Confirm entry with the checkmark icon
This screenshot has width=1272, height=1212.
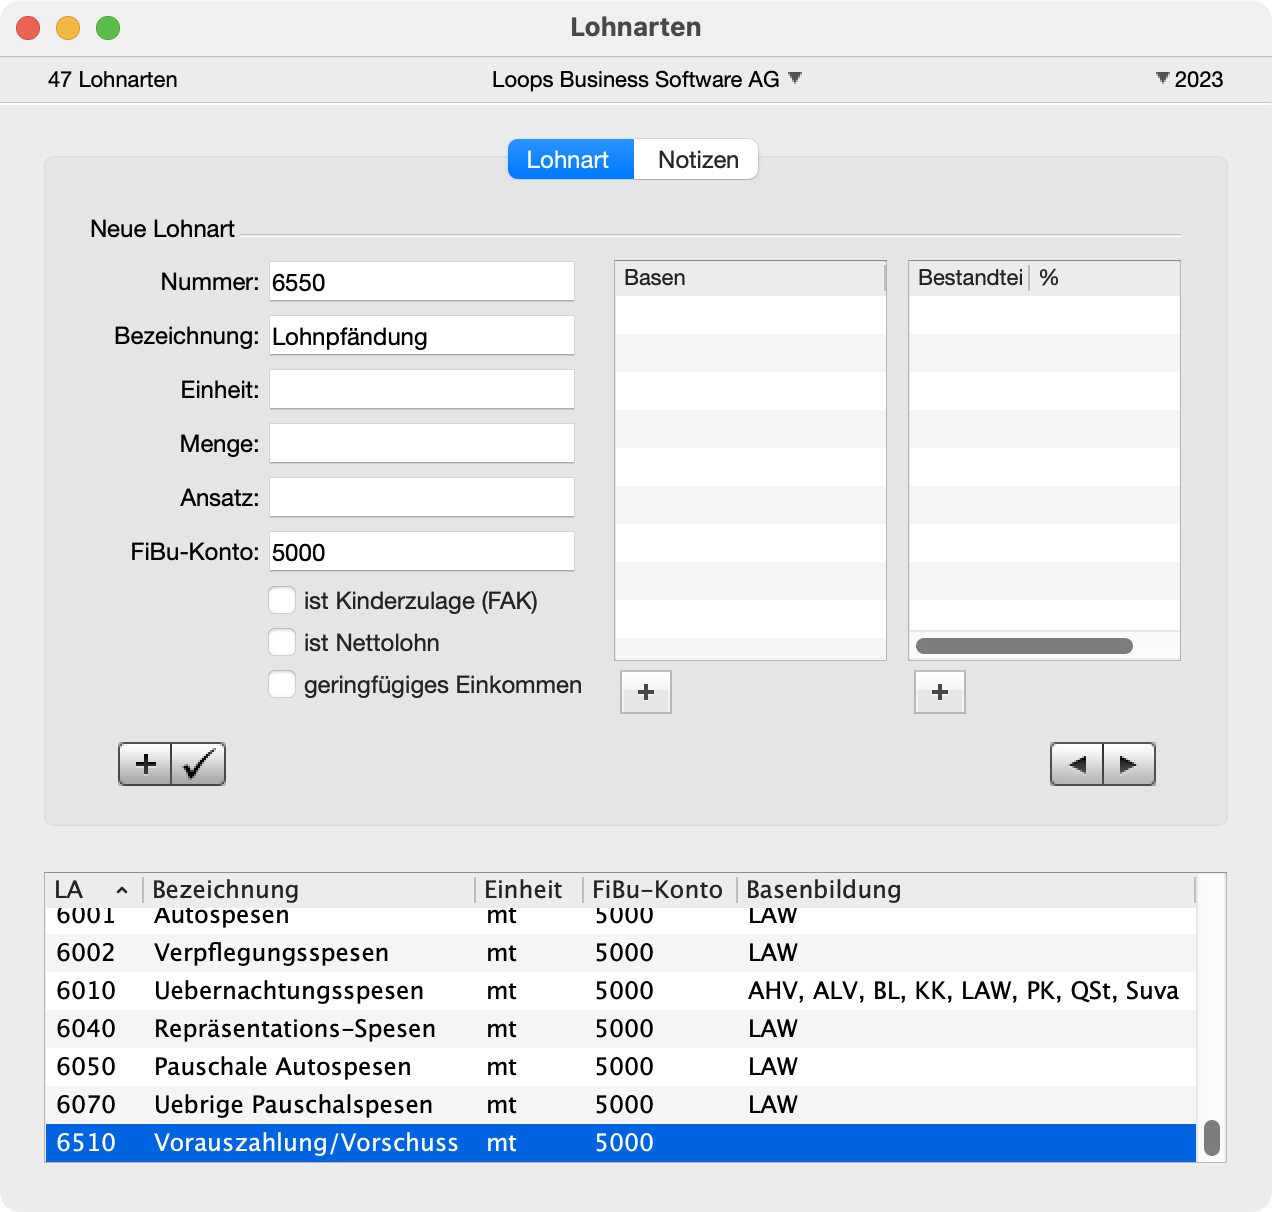[x=198, y=764]
